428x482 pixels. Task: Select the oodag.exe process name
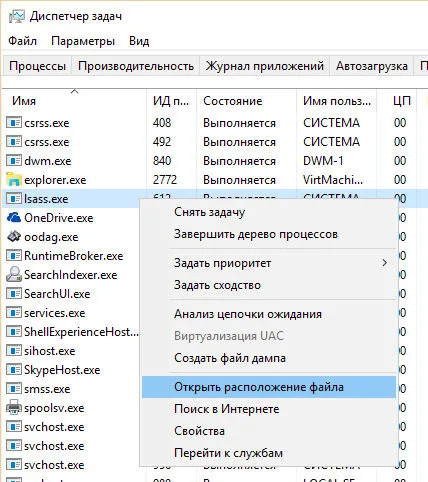51,237
